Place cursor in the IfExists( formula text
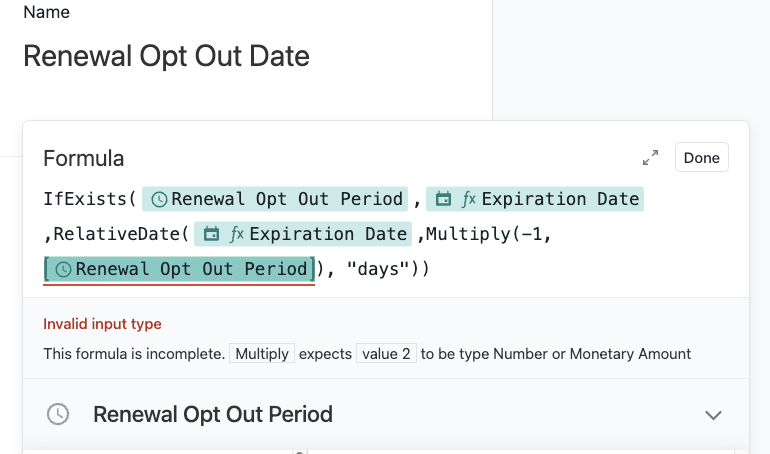The image size is (770, 454). 90,199
